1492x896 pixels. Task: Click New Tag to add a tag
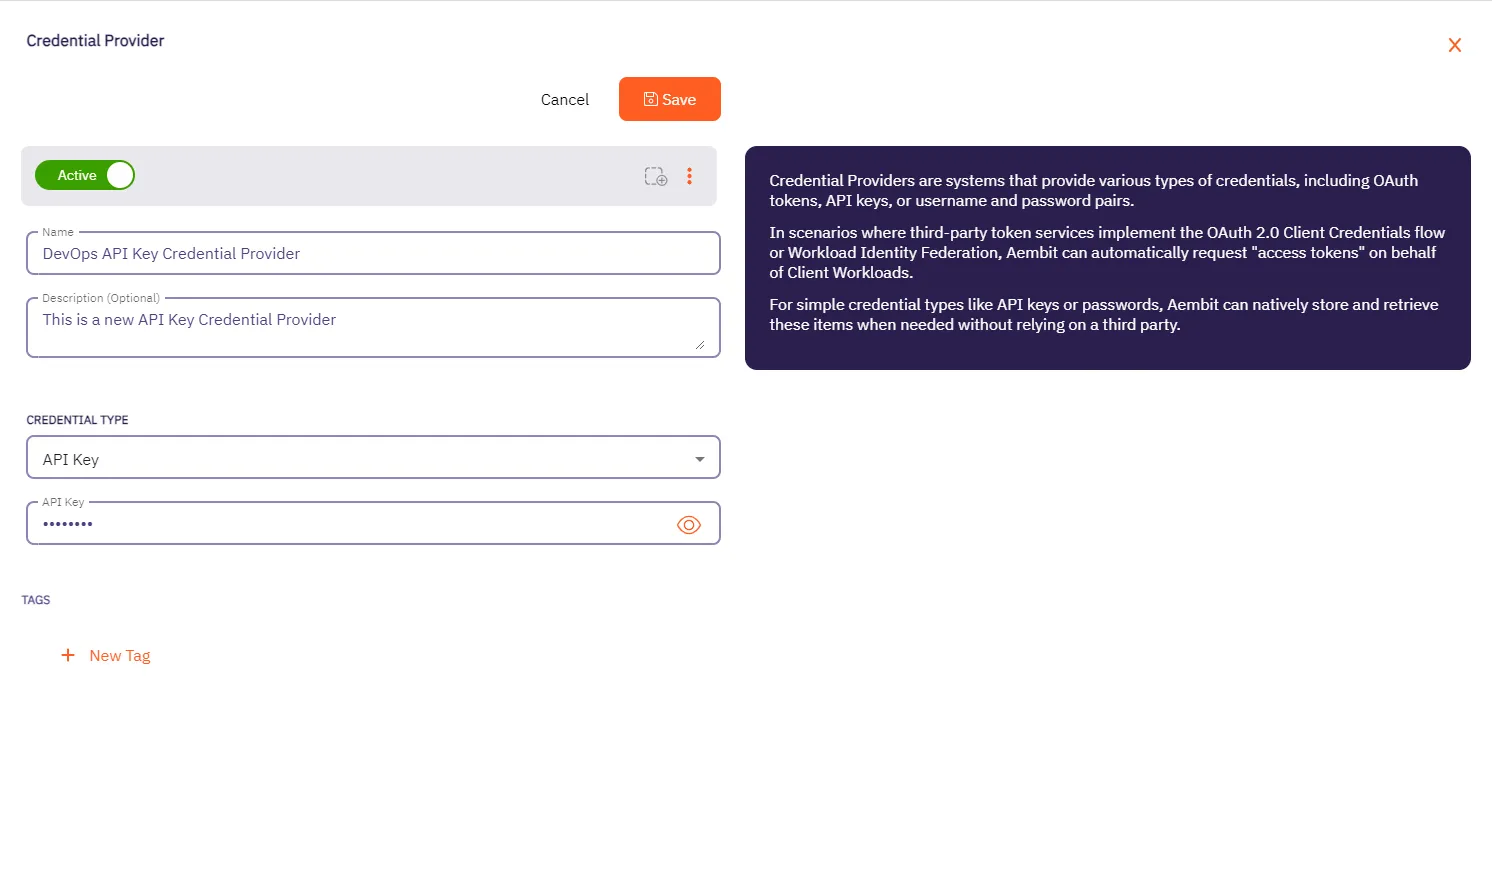[x=120, y=655]
